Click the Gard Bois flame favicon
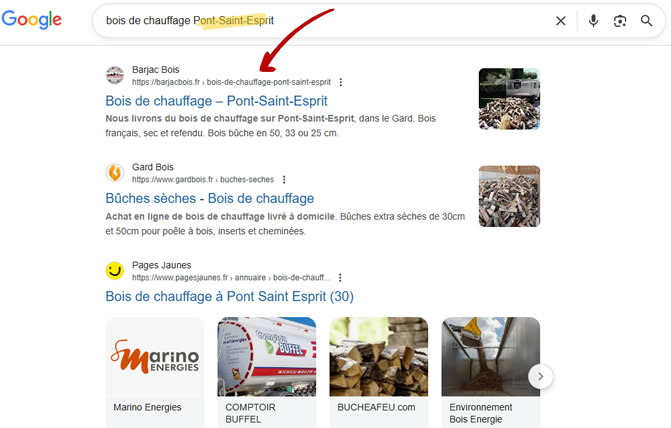 115,172
